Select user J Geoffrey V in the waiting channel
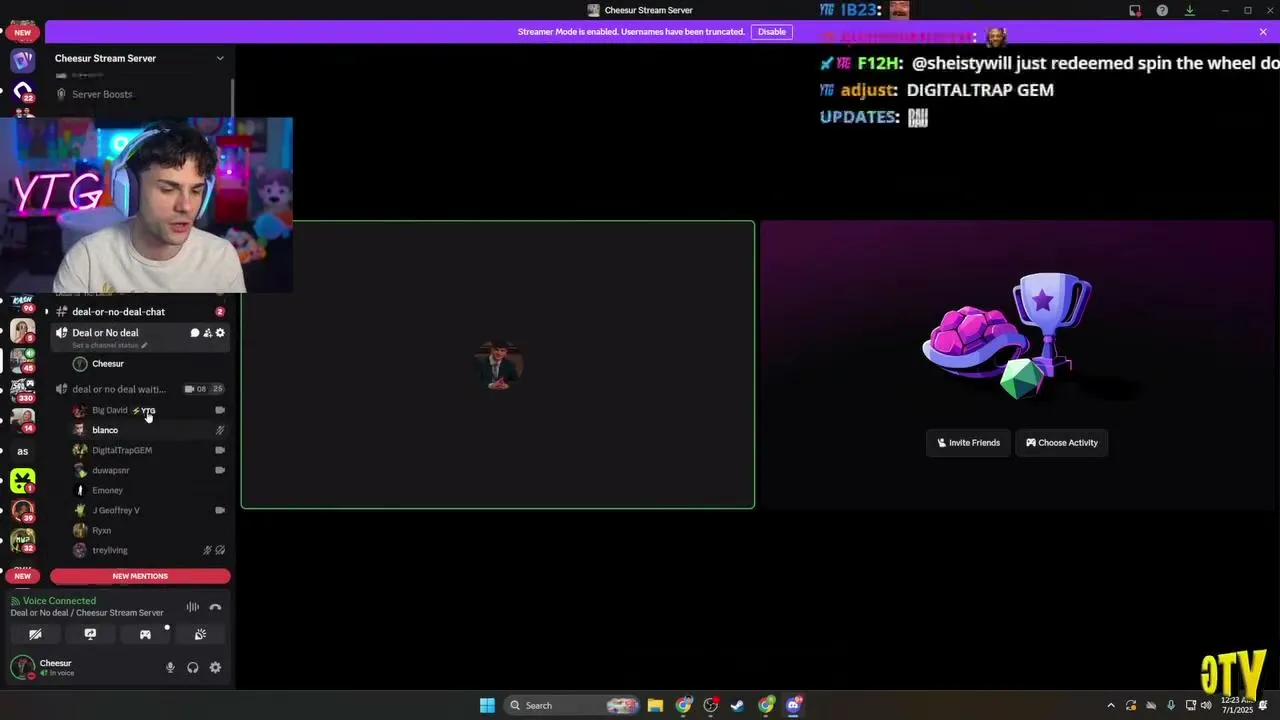This screenshot has width=1280, height=720. (x=116, y=510)
